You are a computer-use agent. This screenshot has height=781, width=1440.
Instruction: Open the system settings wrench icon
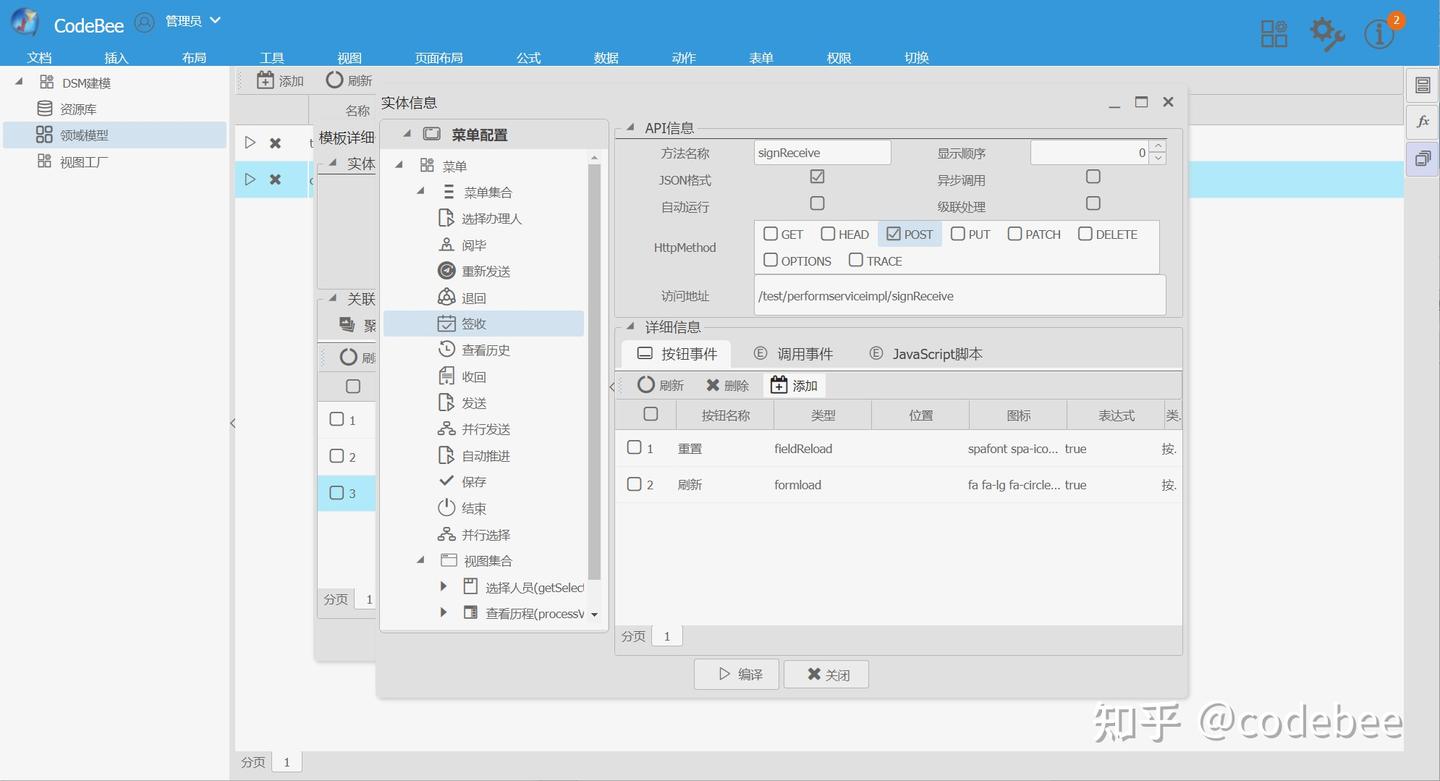[x=1325, y=33]
